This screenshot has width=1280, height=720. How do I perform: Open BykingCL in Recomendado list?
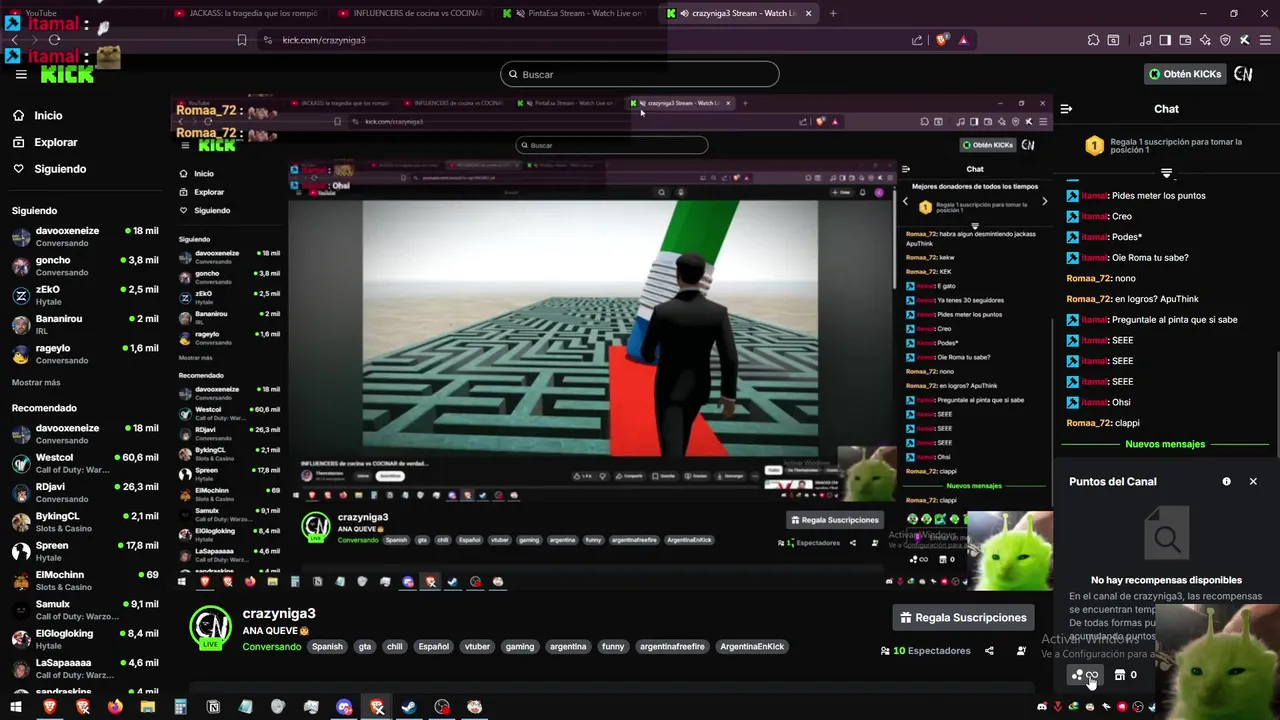(85, 522)
